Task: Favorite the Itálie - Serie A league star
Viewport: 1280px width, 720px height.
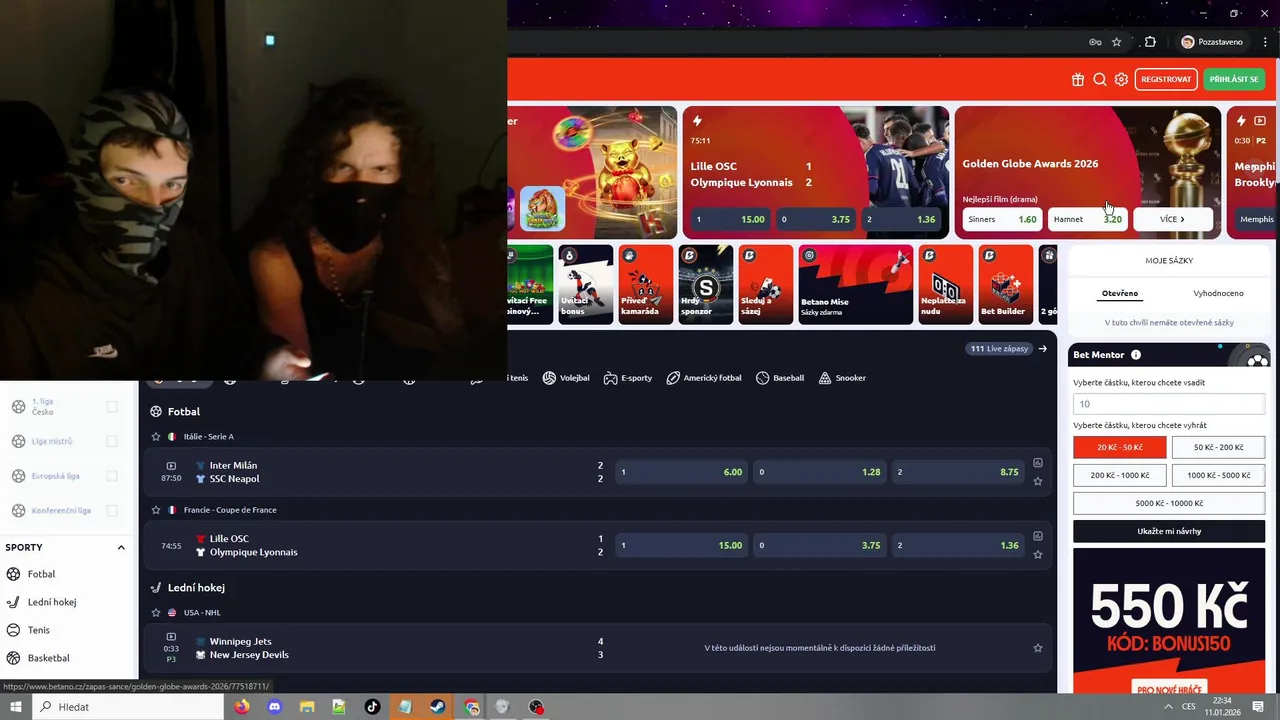Action: click(x=156, y=437)
